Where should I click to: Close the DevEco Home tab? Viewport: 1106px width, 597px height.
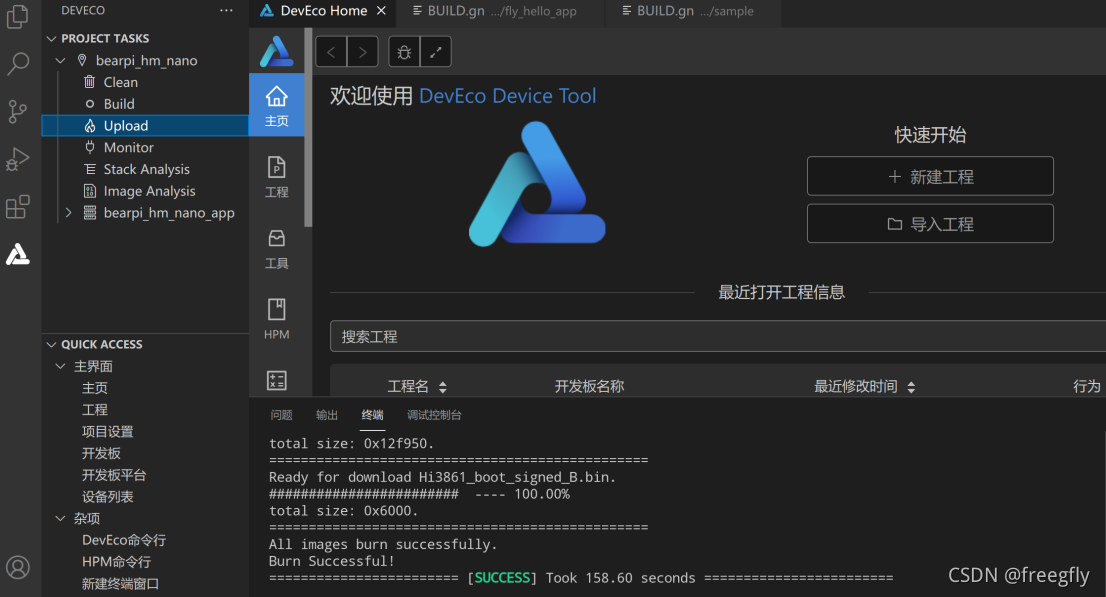coord(381,11)
